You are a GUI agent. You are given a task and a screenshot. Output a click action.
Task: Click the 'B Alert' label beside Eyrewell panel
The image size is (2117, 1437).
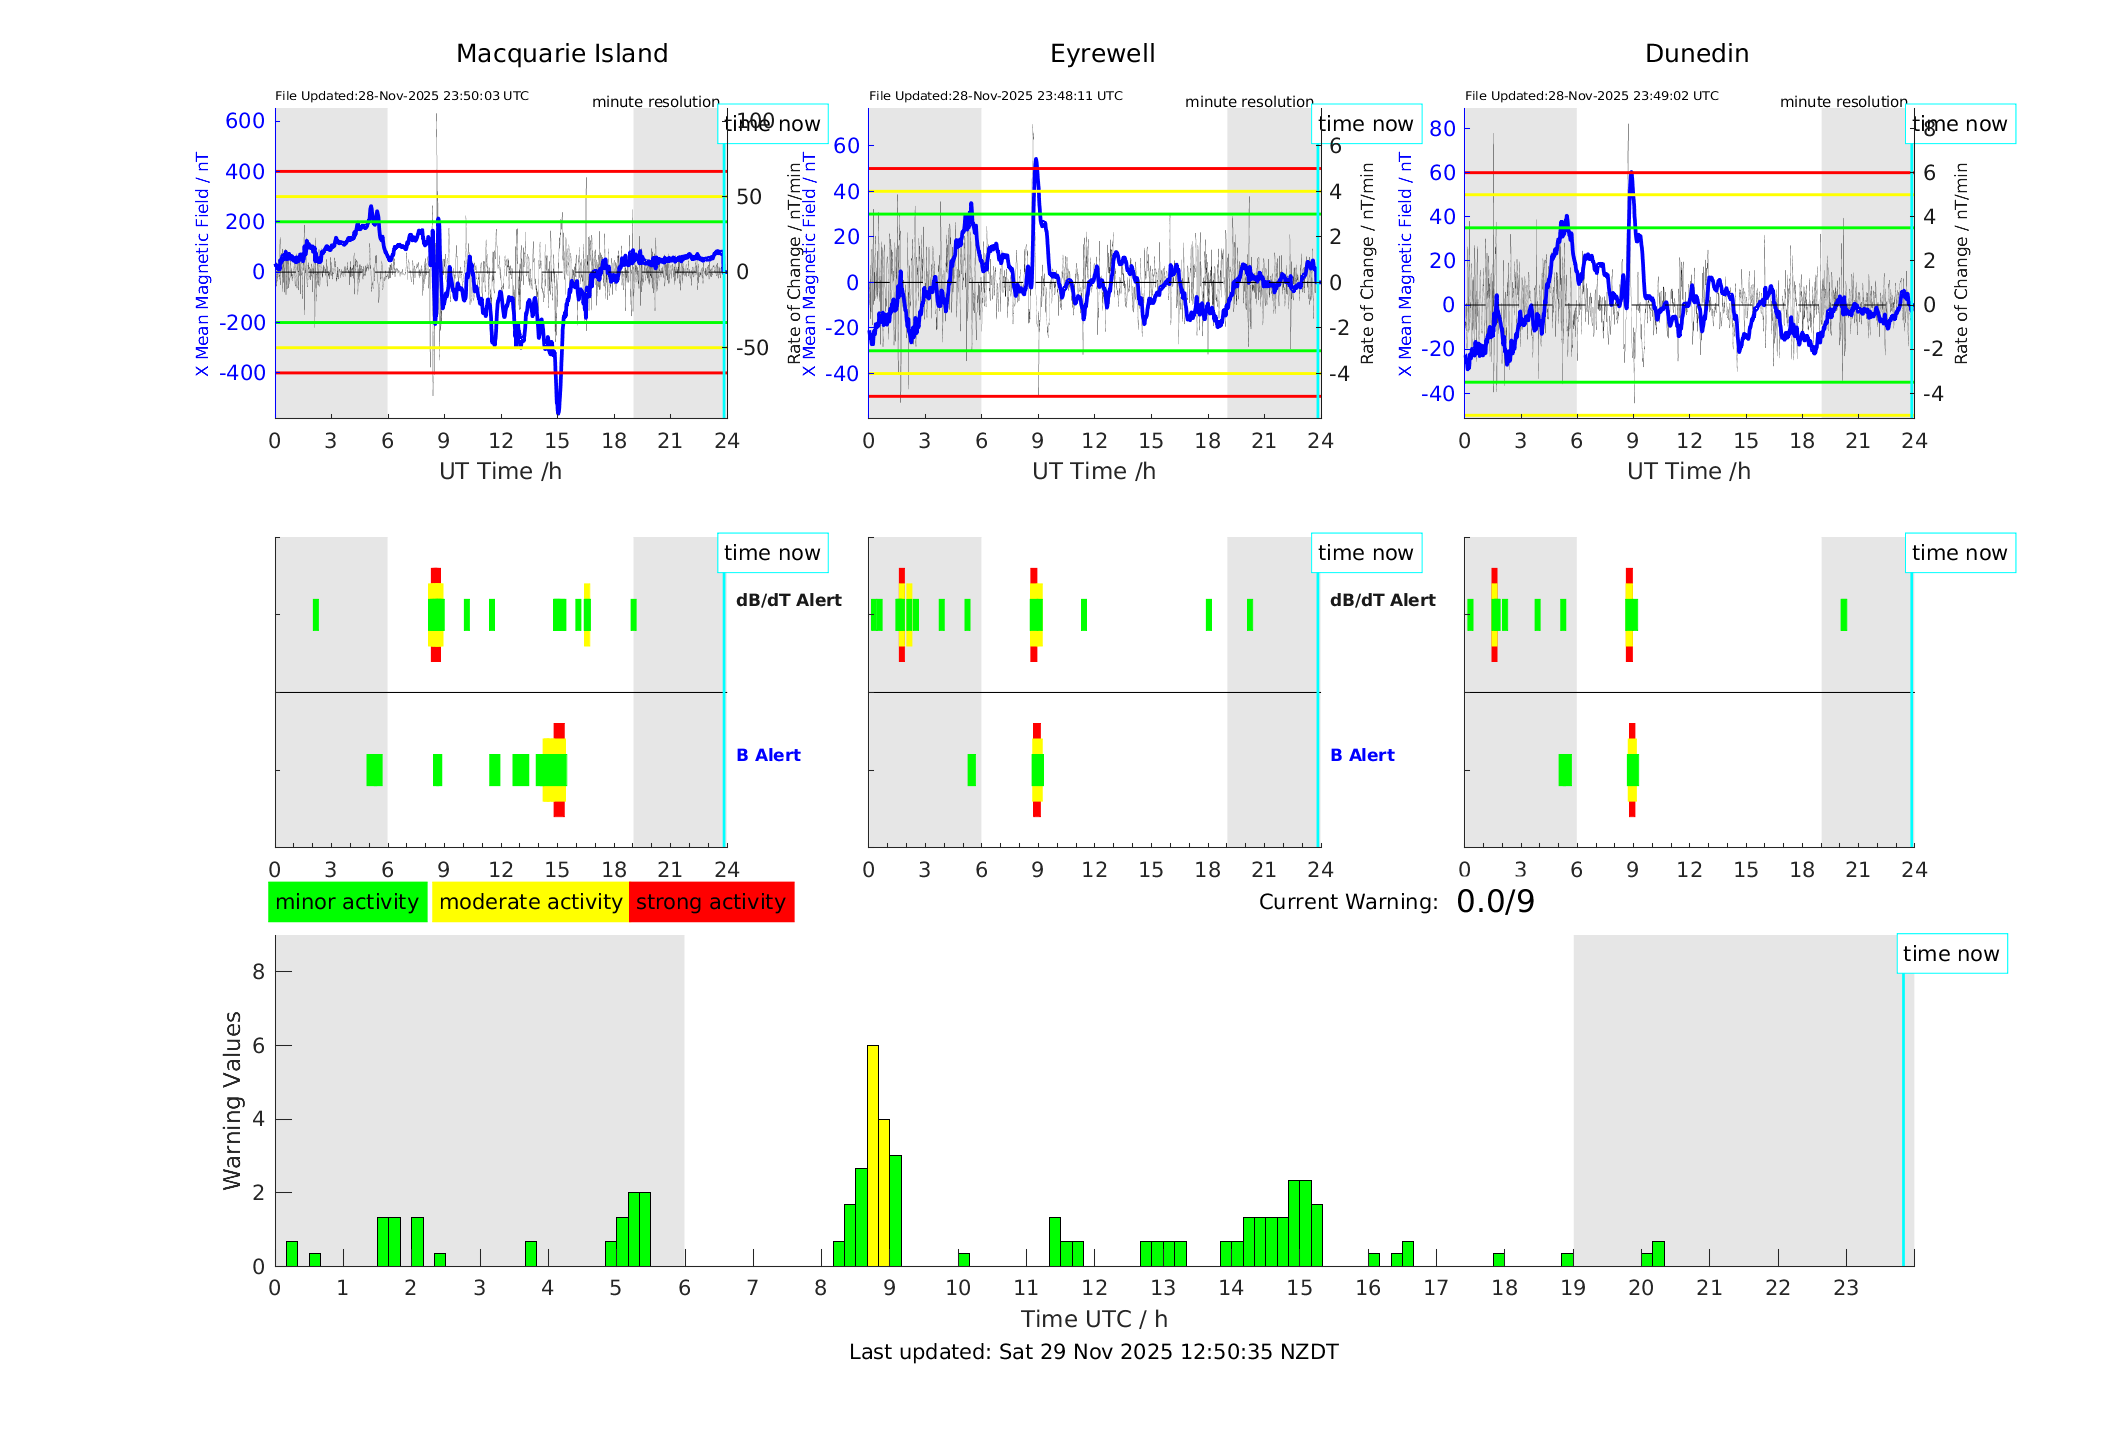tap(1362, 755)
